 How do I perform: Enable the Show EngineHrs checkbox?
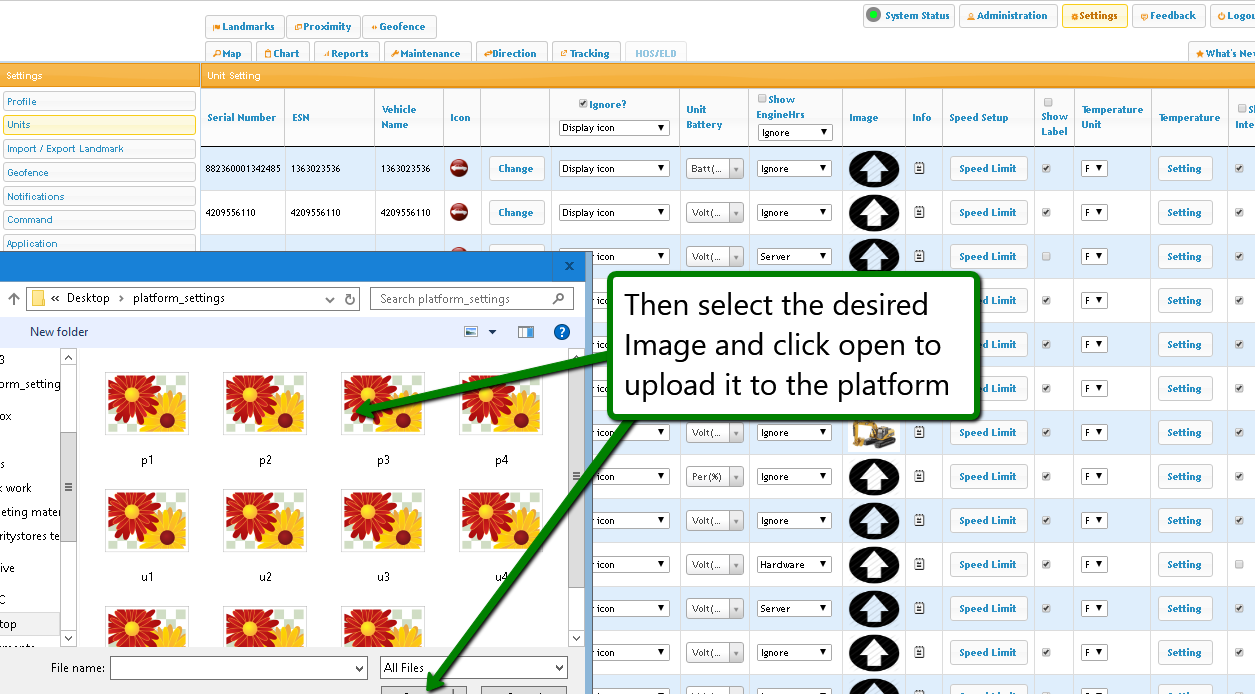click(x=762, y=99)
